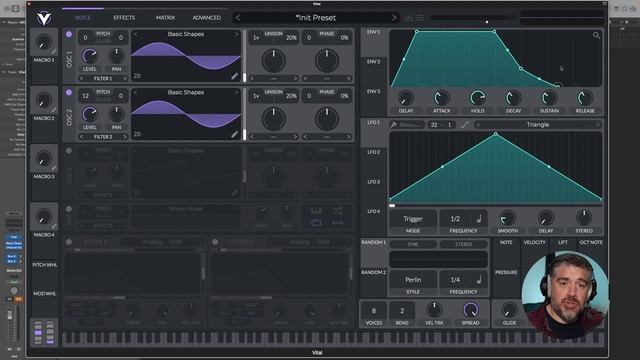This screenshot has width=640, height=360.
Task: Click the Vital logo icon
Action: point(44,18)
